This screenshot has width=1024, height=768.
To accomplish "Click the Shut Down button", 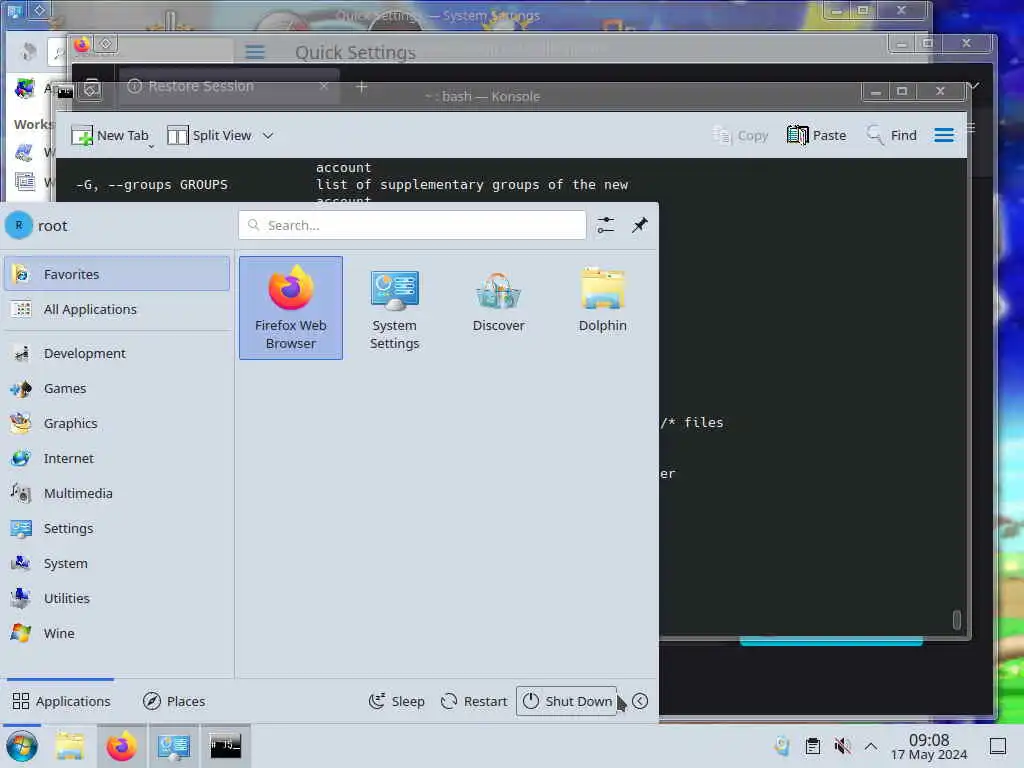I will pyautogui.click(x=566, y=701).
